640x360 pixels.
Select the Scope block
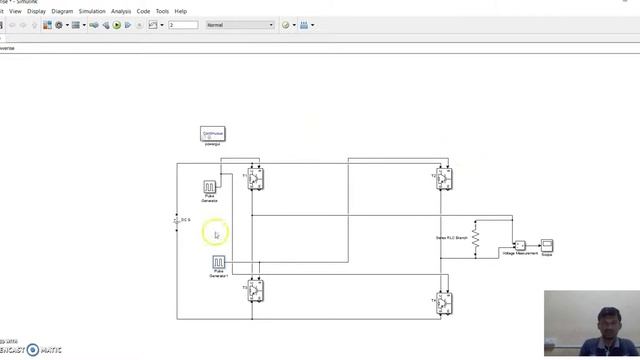pyautogui.click(x=547, y=245)
